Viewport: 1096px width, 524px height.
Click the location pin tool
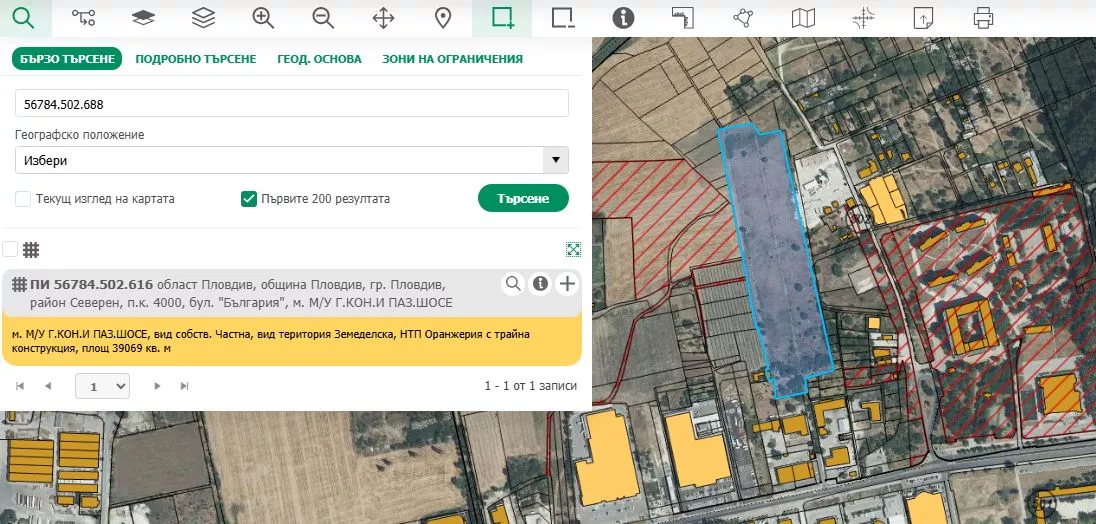[x=443, y=17]
